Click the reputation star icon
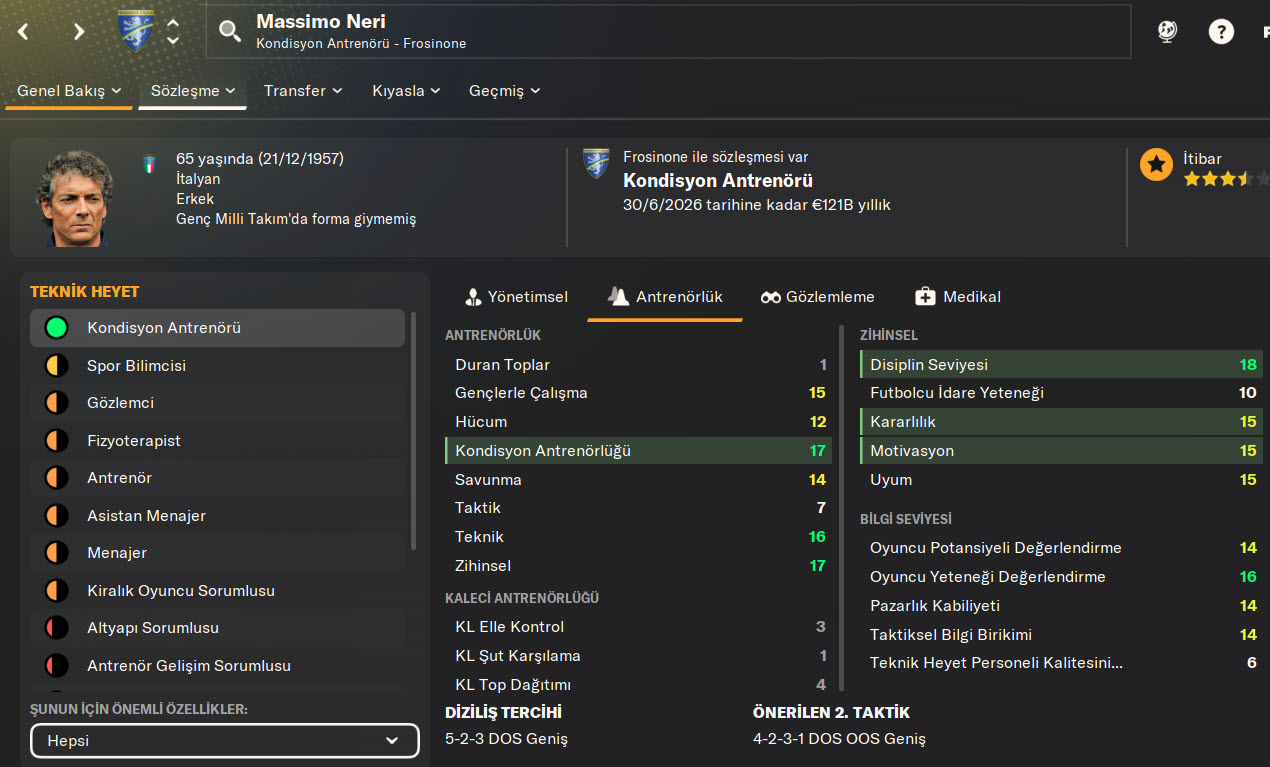 1156,165
